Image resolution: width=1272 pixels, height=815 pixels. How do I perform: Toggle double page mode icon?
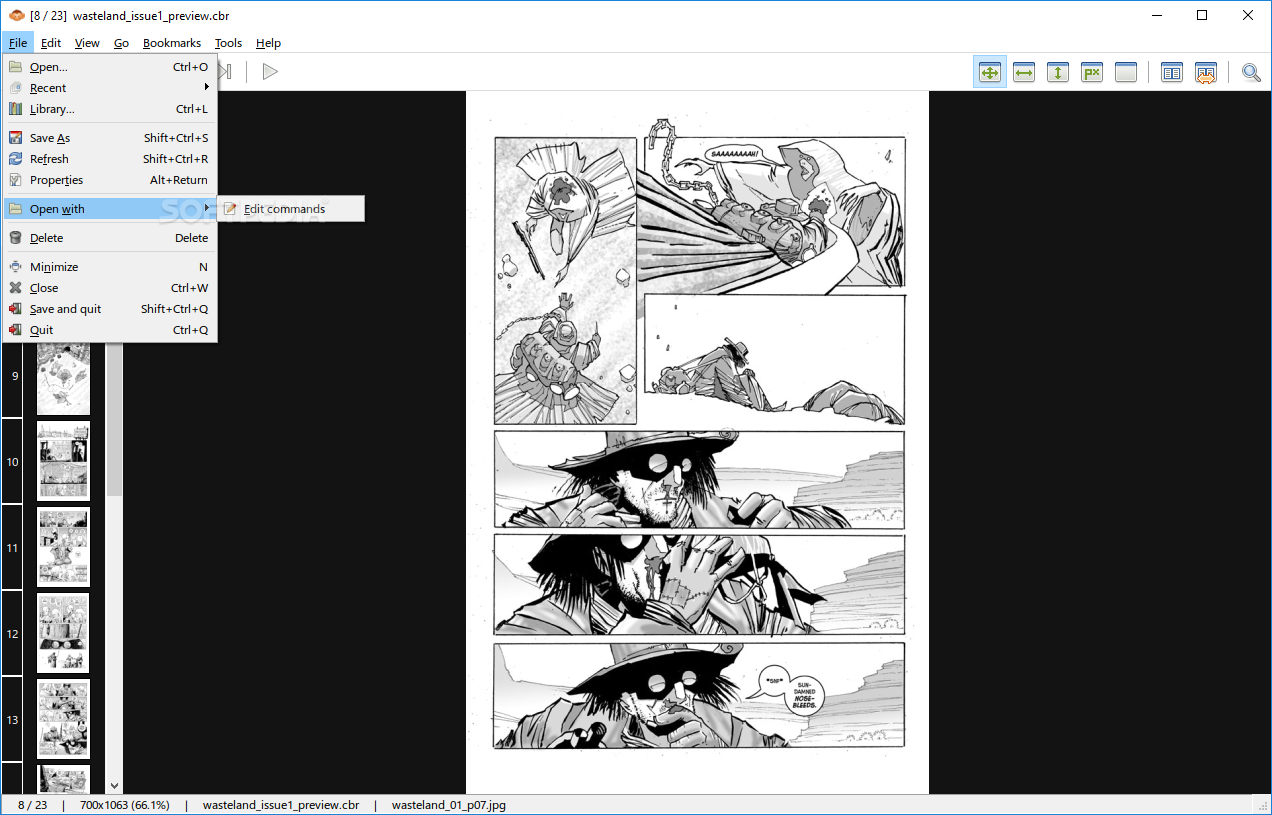click(x=1172, y=72)
